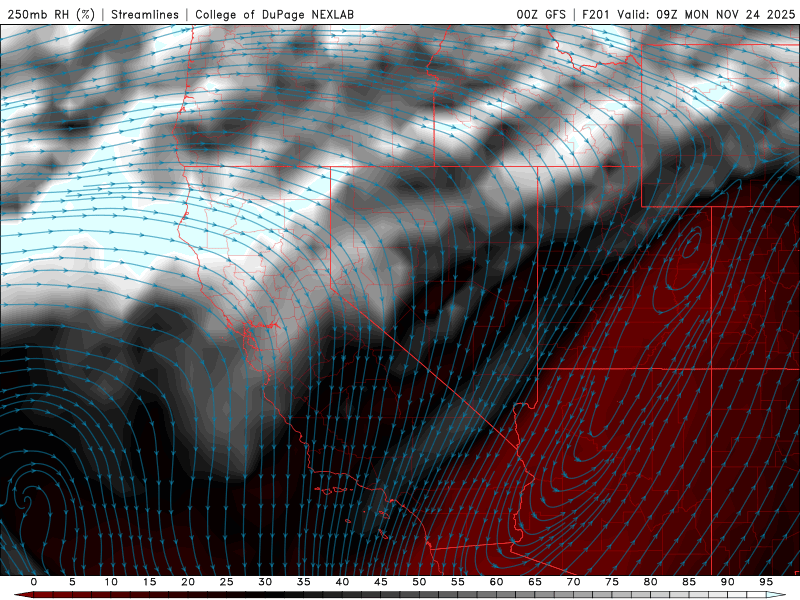Click the "00Z GFS" model run label

tap(541, 14)
